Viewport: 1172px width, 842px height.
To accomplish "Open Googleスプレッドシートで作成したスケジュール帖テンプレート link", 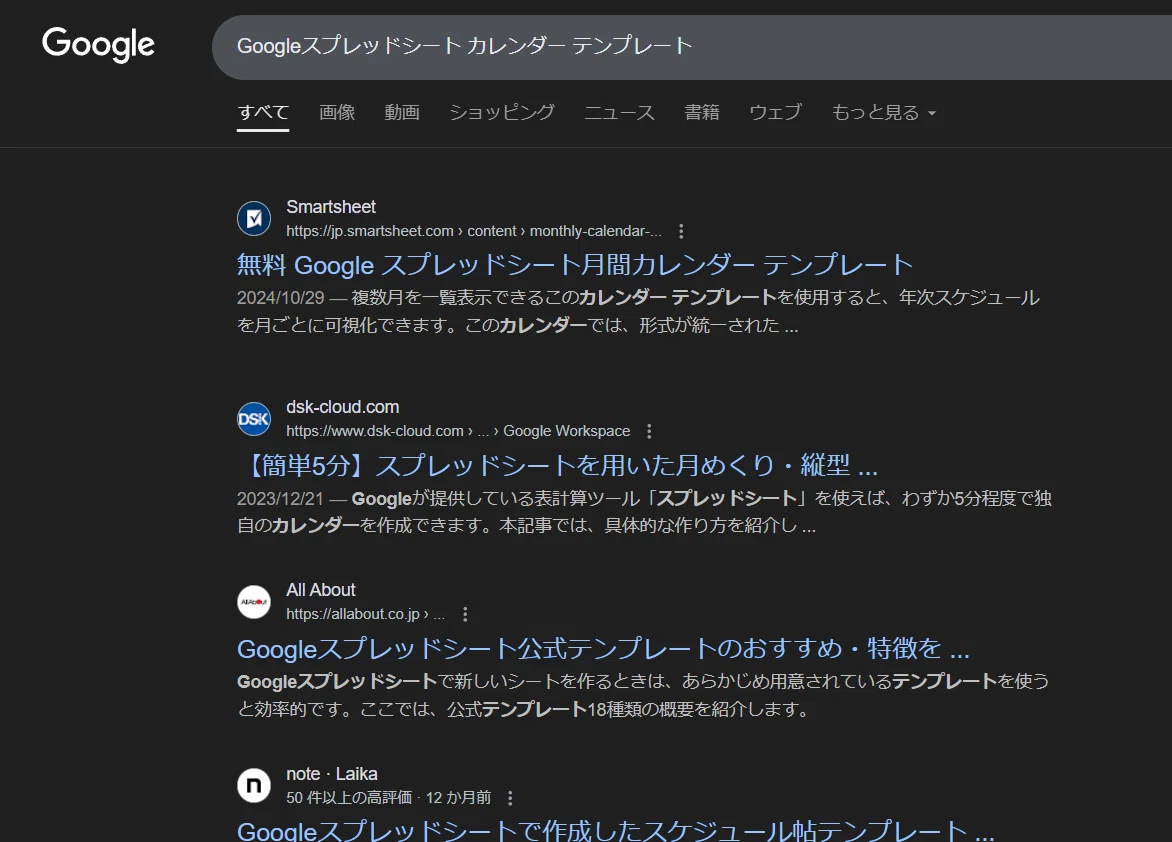I will (616, 830).
